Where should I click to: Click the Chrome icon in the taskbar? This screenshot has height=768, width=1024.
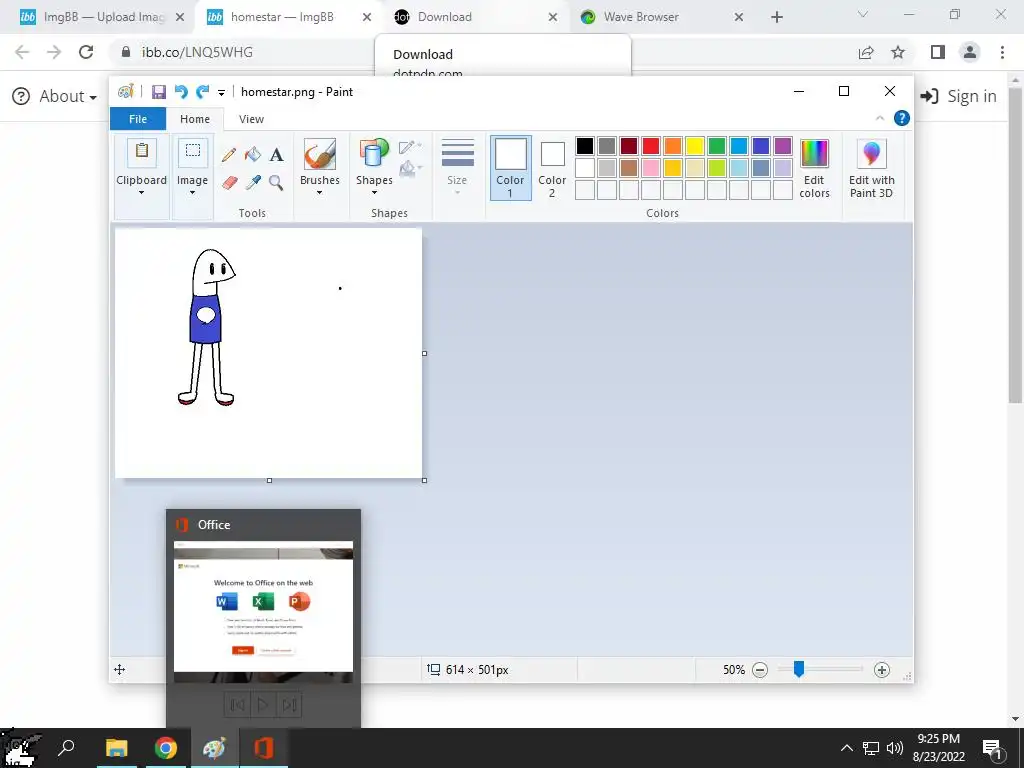pos(165,748)
